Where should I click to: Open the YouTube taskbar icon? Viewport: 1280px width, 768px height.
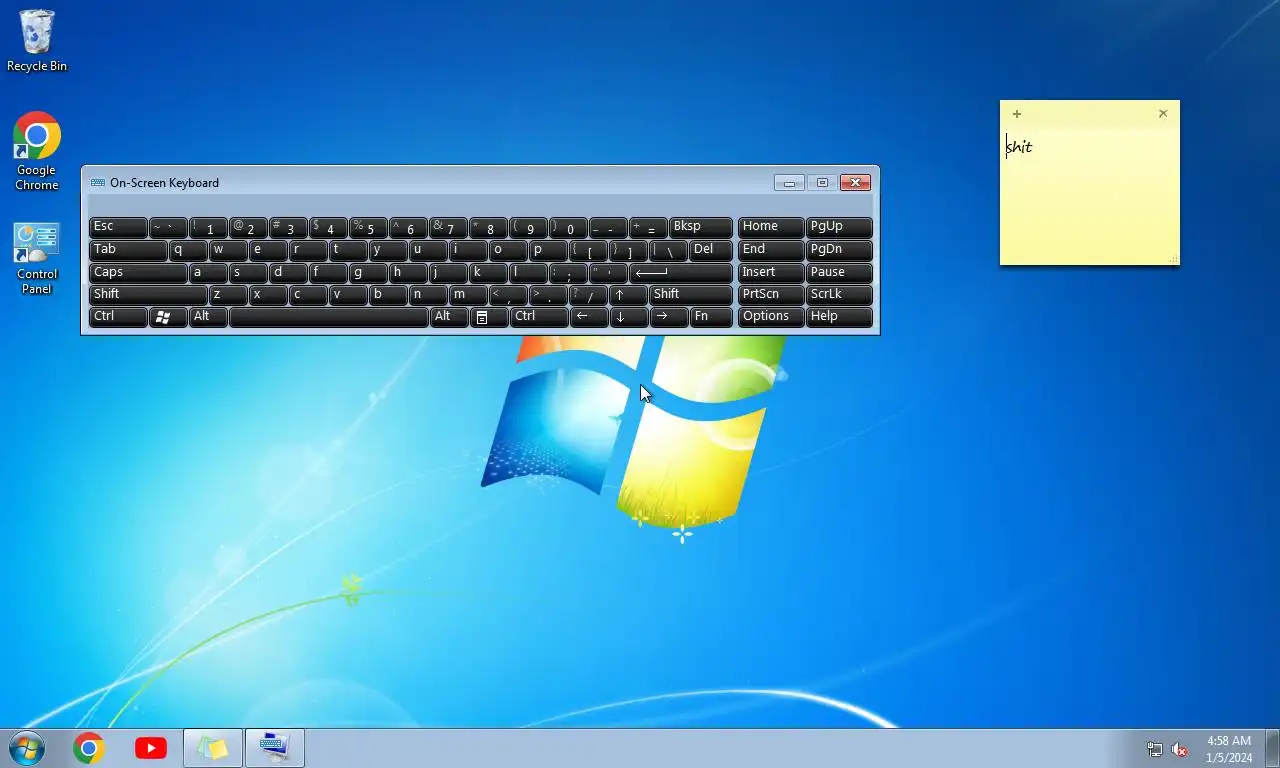pos(151,748)
